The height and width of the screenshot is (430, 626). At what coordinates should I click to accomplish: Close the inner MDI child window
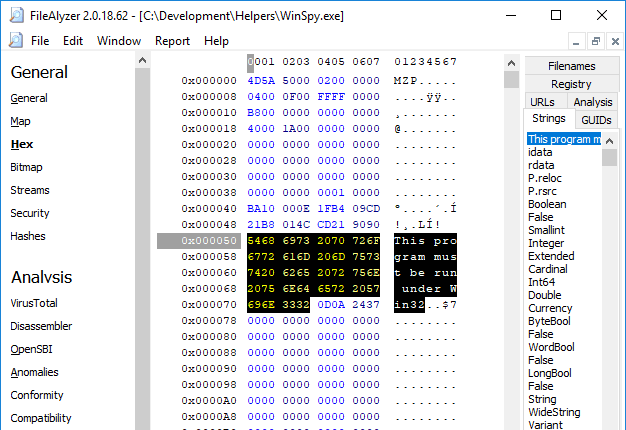point(615,41)
